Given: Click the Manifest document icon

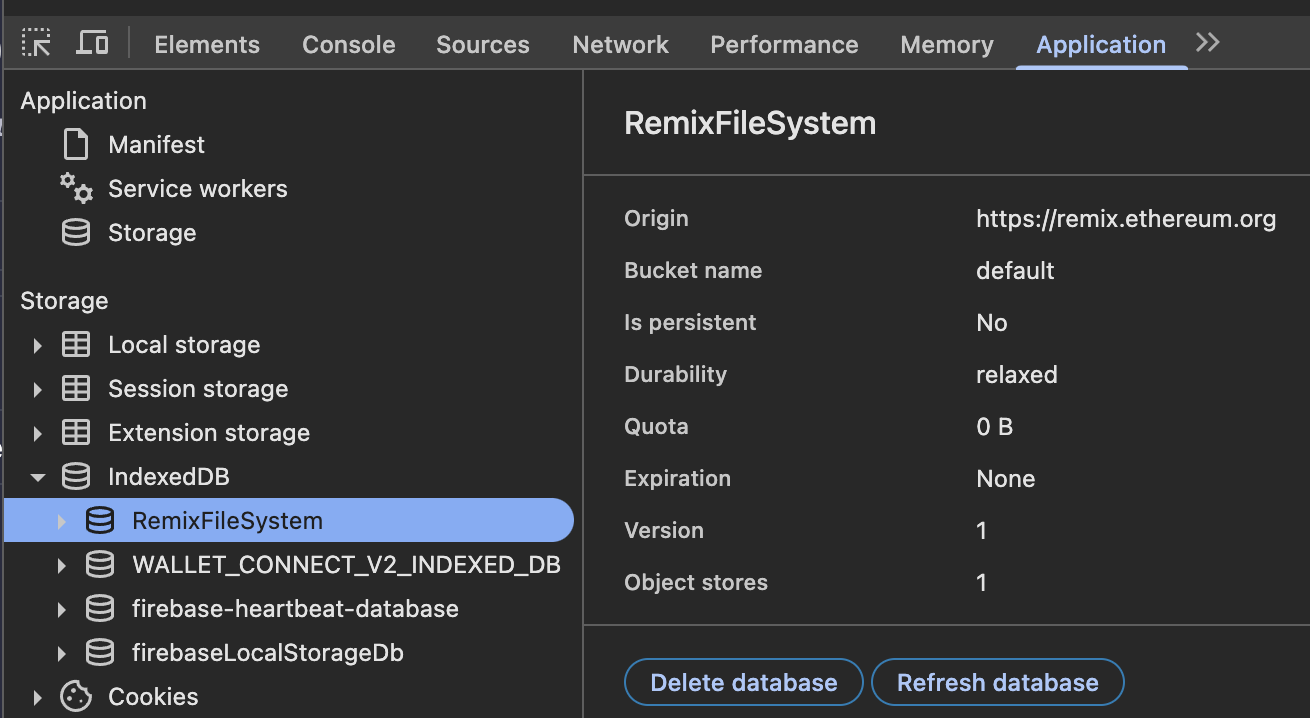Looking at the screenshot, I should coord(76,145).
